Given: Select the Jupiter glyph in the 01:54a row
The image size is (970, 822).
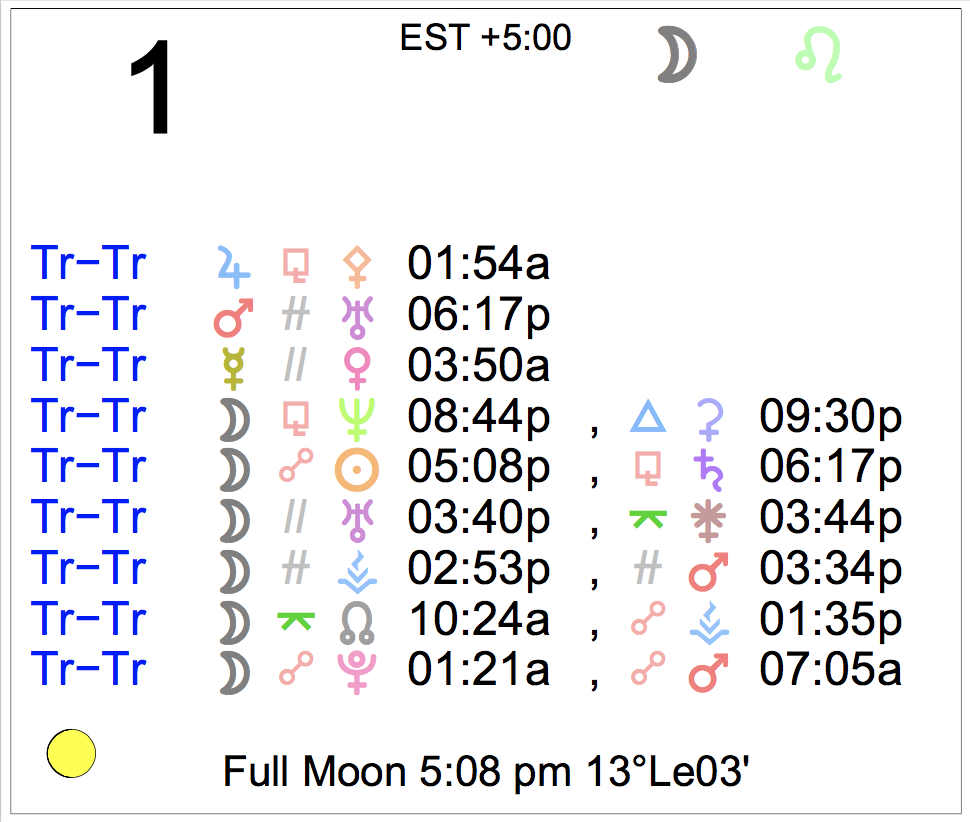Looking at the screenshot, I should click(233, 265).
